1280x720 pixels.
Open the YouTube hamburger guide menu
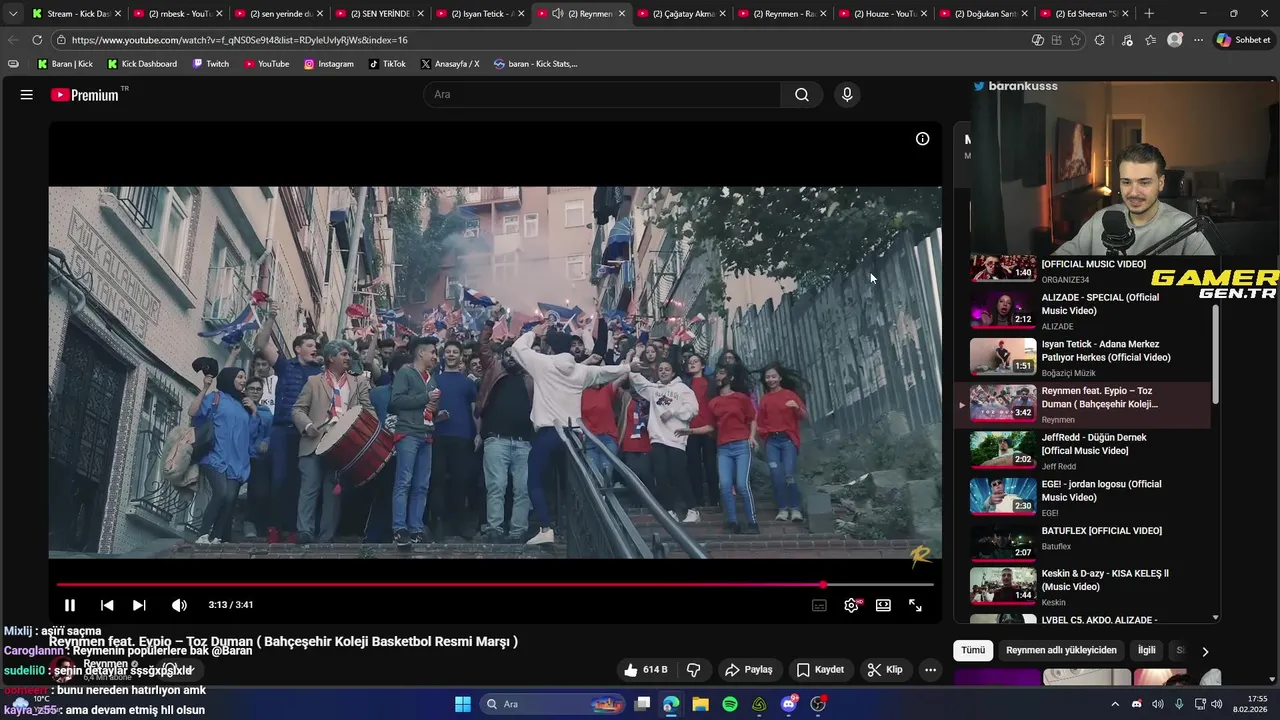click(27, 95)
